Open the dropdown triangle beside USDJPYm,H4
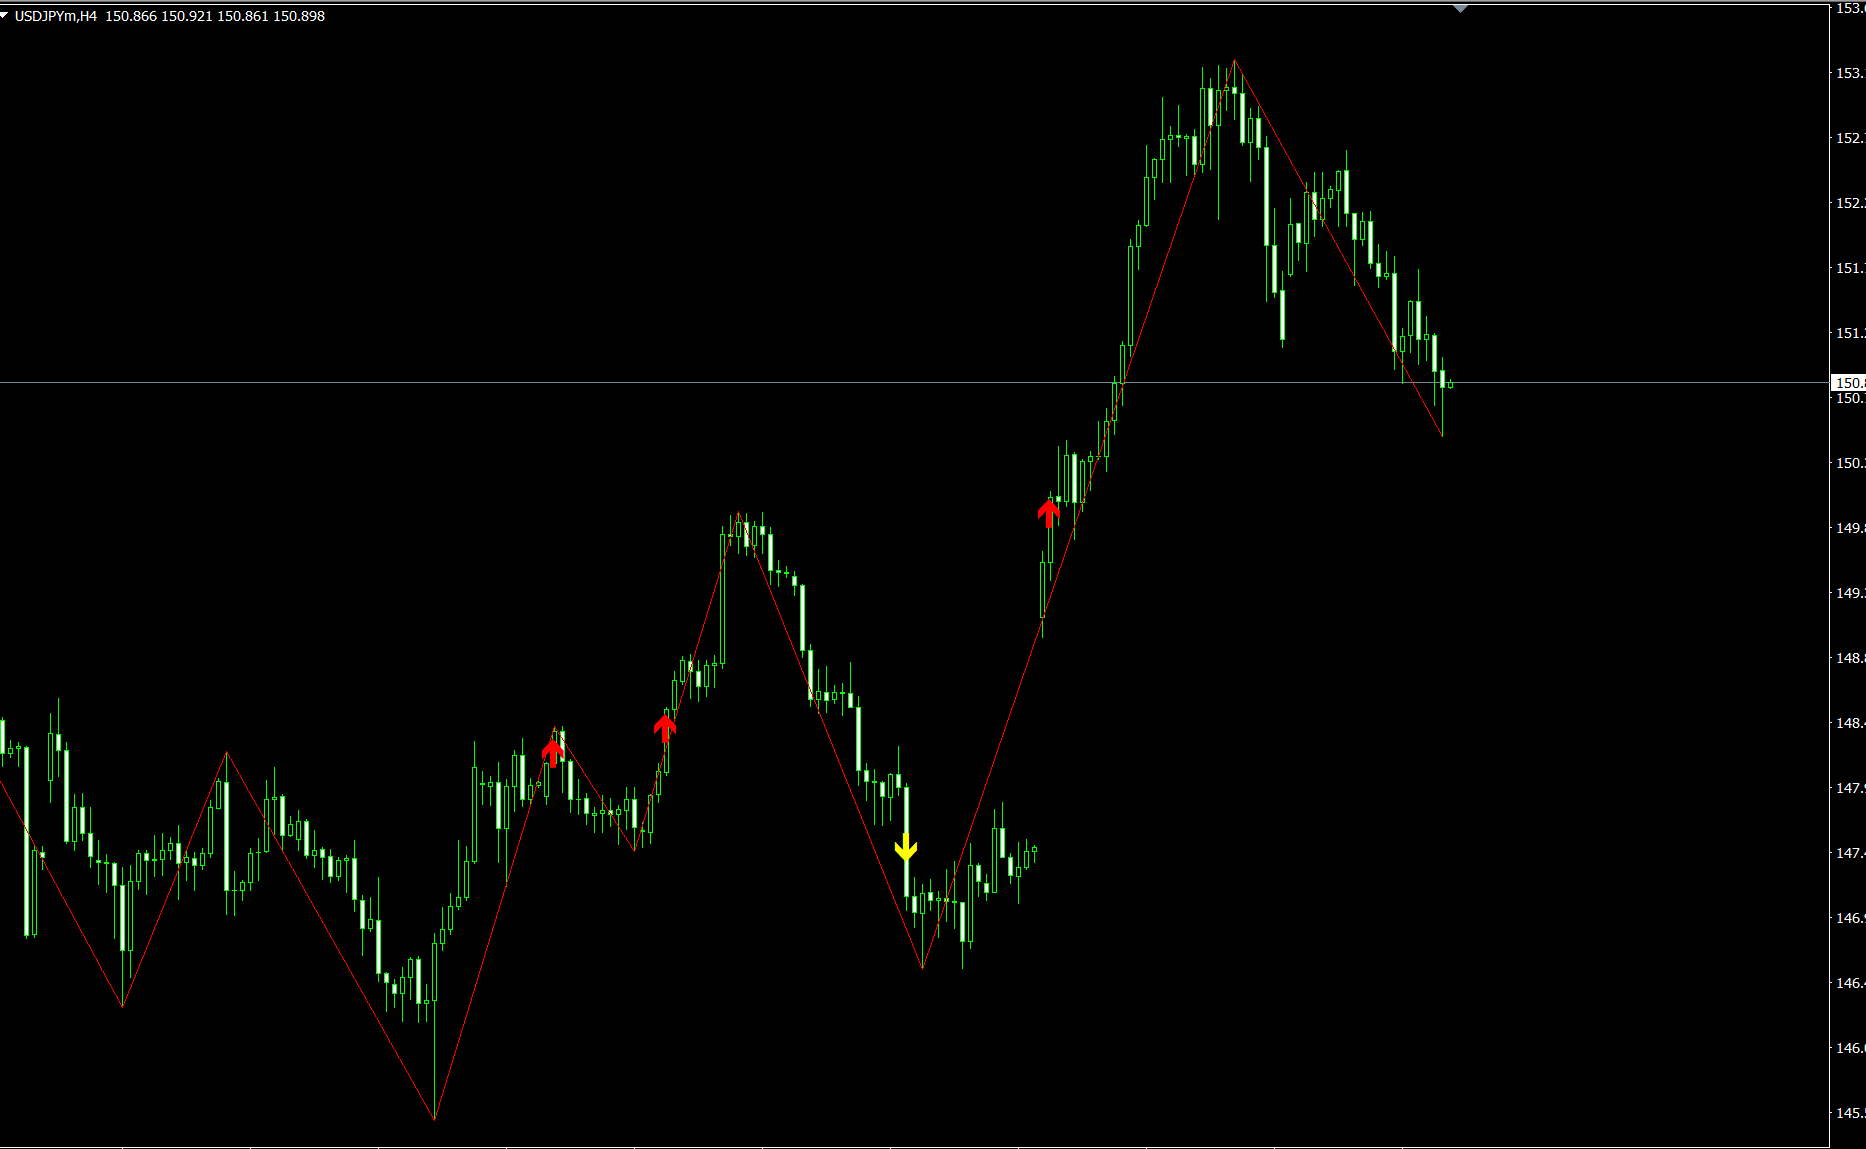The image size is (1866, 1149). [x=5, y=15]
